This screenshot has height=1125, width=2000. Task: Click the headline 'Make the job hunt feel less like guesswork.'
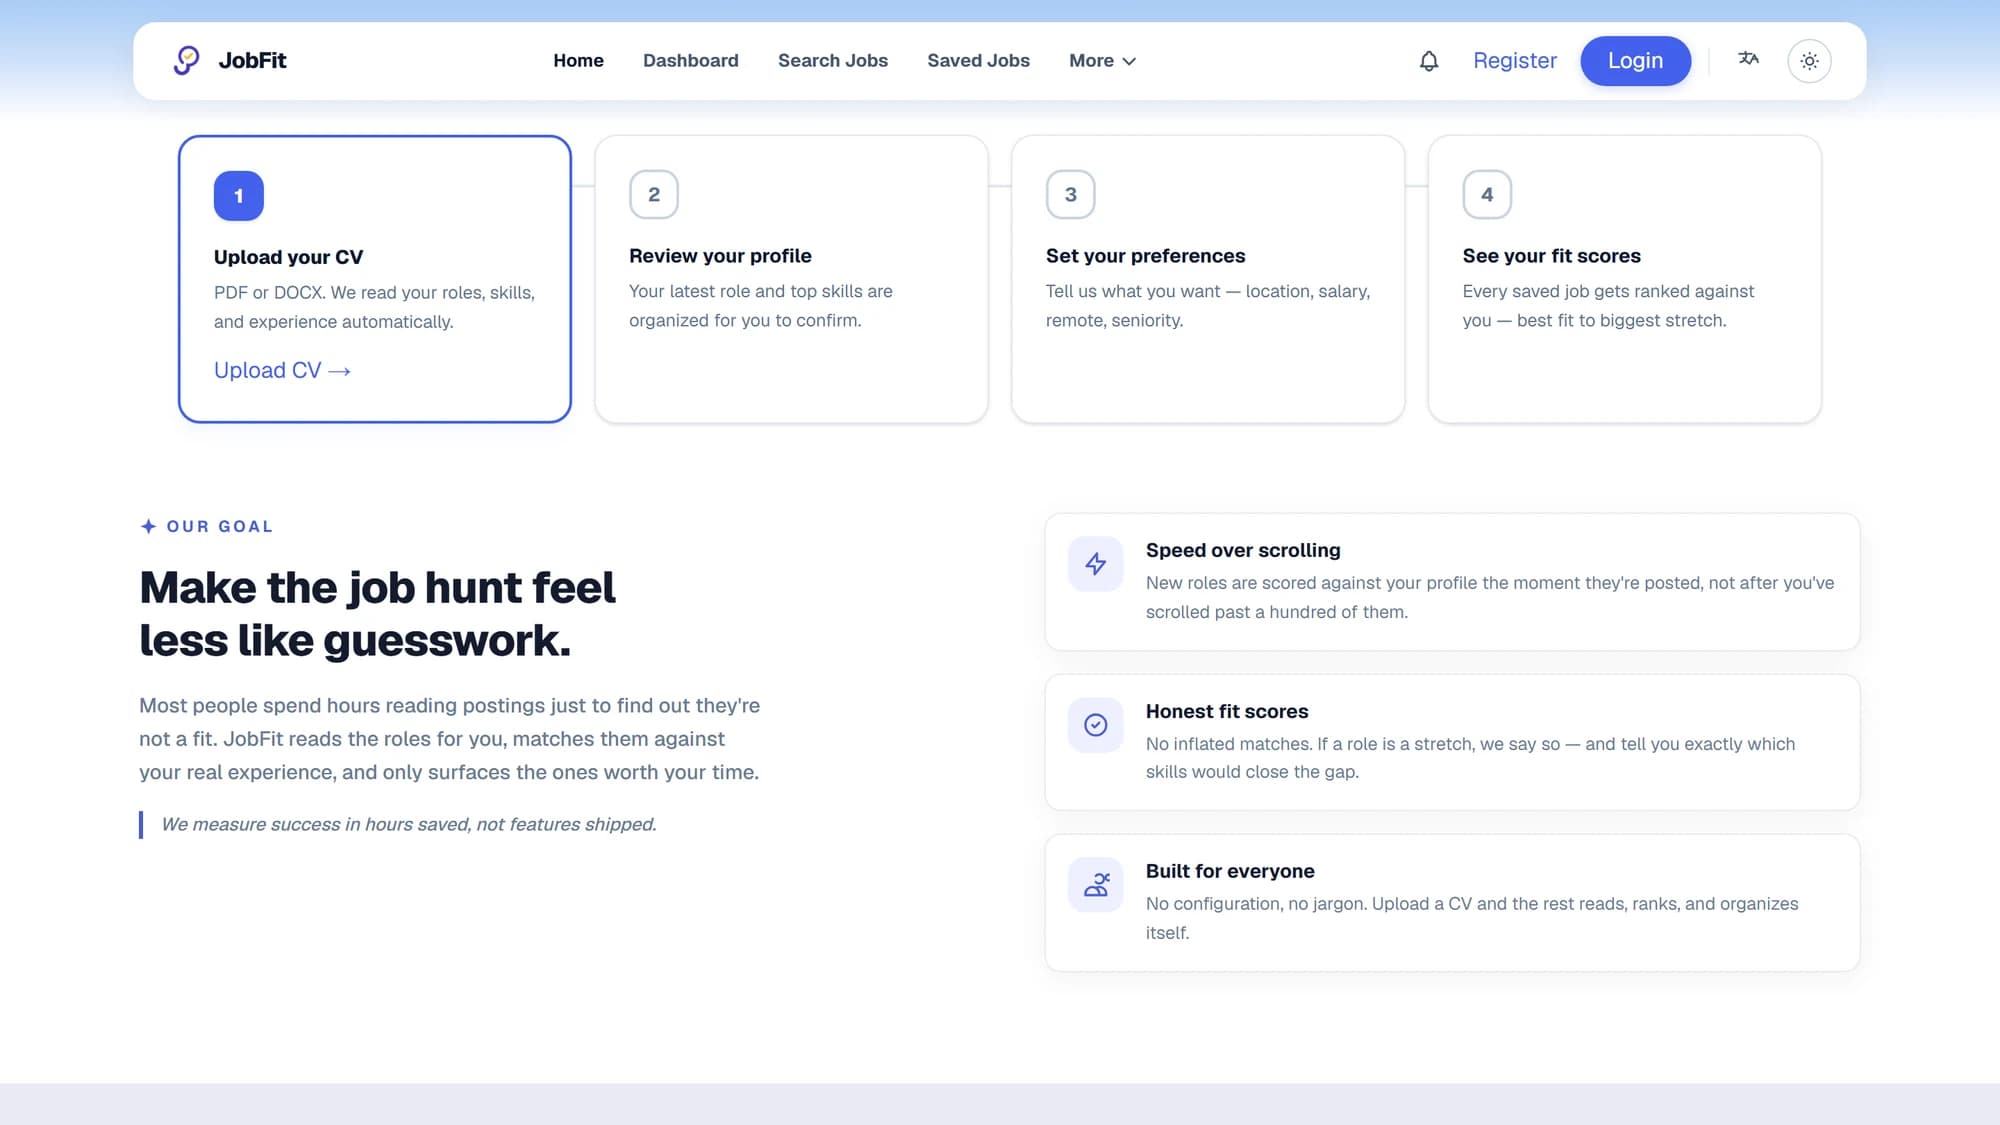[377, 614]
